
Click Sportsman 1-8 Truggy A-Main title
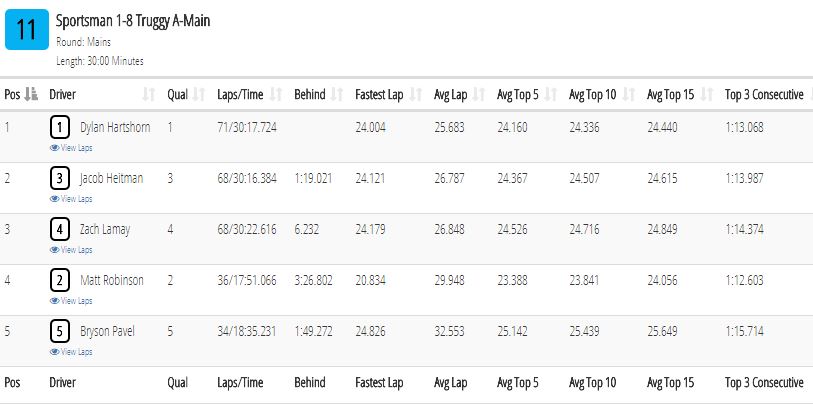click(133, 21)
